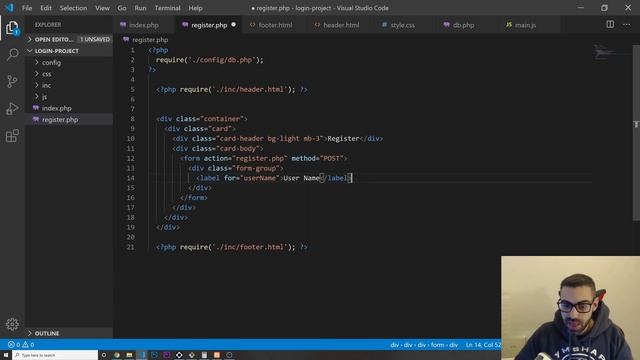The width and height of the screenshot is (640, 360).
Task: Click the errors and warnings status indicator
Action: 20,344
